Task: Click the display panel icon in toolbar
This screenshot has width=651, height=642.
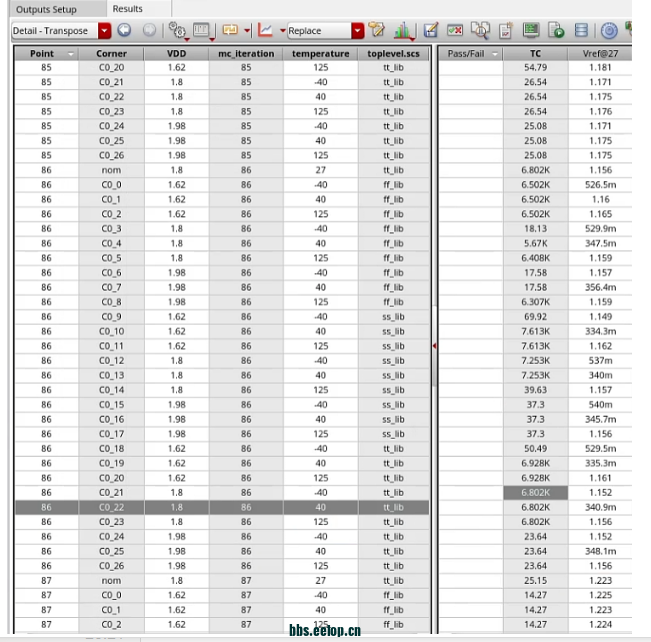Action: (x=202, y=30)
